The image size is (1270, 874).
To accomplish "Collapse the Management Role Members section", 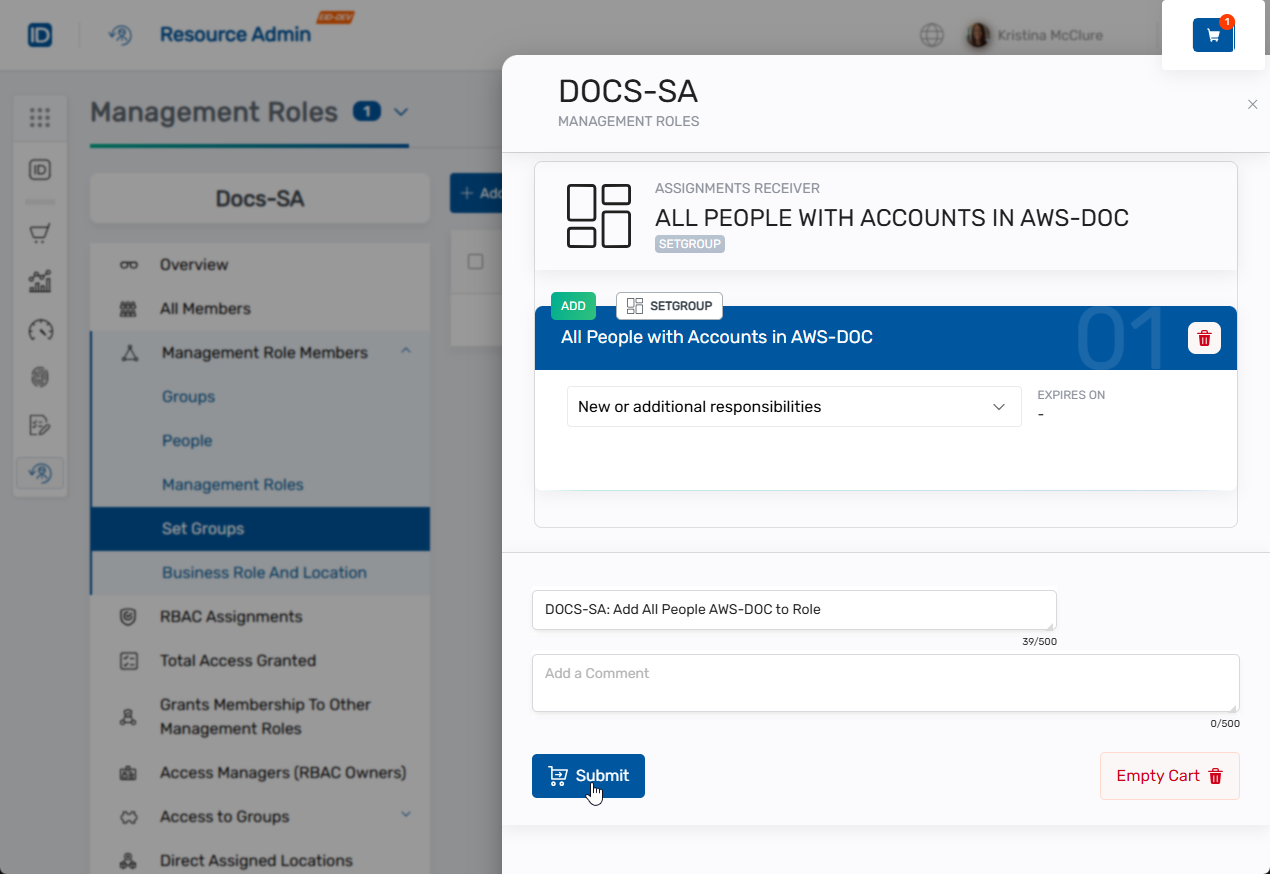I will point(406,351).
